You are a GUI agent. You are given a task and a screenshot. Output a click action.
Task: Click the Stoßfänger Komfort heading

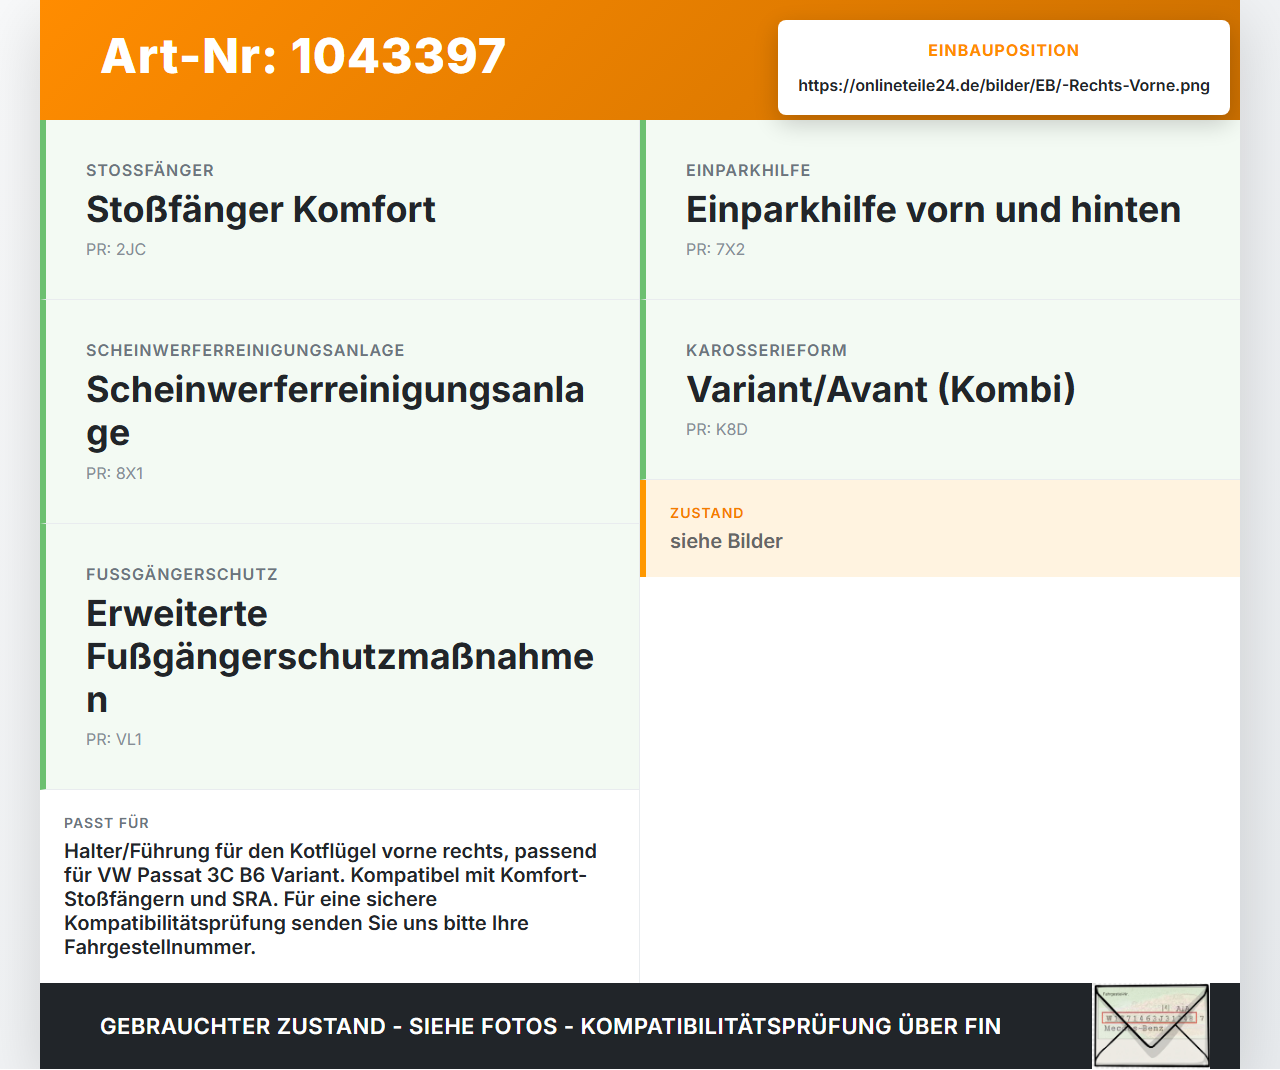click(261, 210)
